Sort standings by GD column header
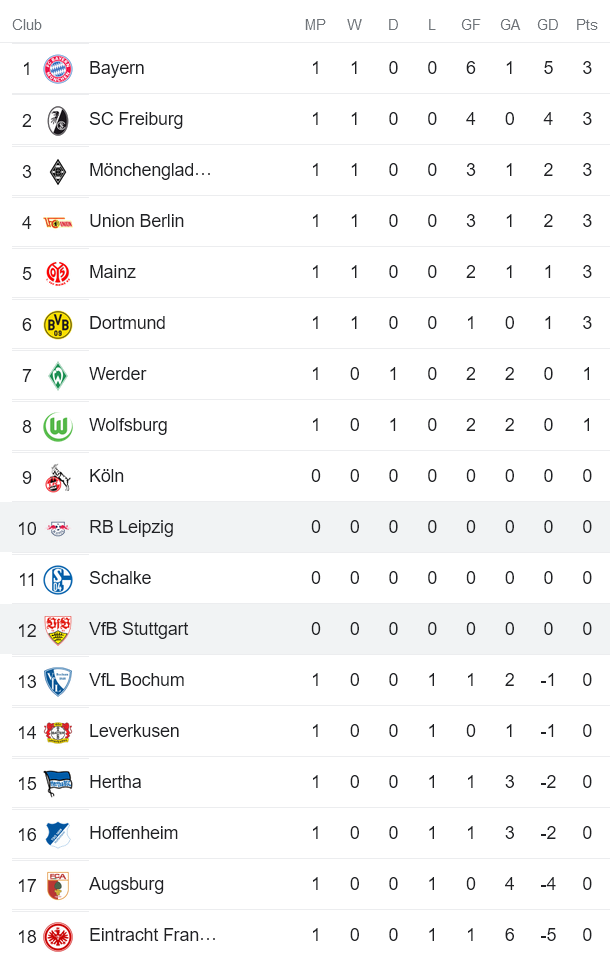Screen dimensions: 610x970 tap(547, 25)
